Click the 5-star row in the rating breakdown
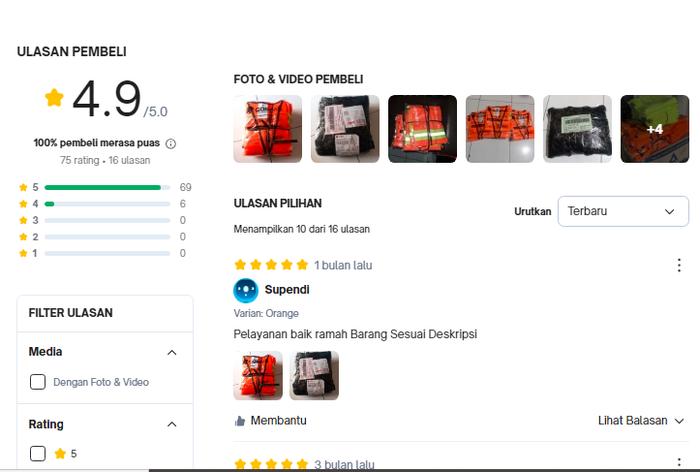The image size is (700, 472). click(x=105, y=187)
